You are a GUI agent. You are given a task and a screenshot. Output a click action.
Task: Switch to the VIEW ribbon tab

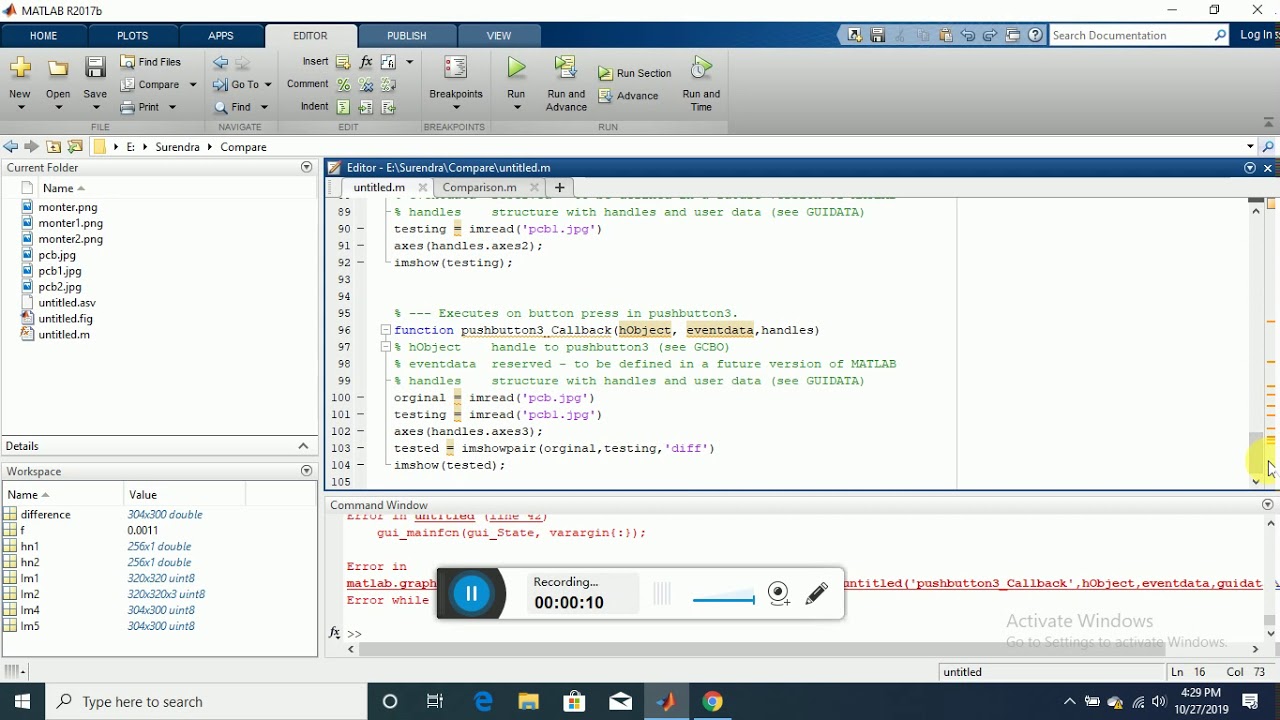[x=498, y=36]
